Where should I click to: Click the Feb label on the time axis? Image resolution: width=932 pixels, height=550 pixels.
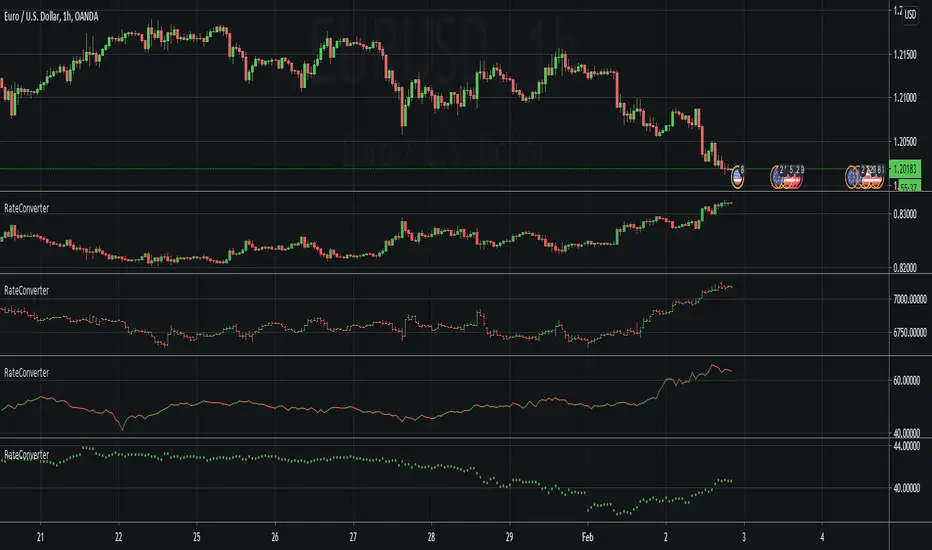588,535
